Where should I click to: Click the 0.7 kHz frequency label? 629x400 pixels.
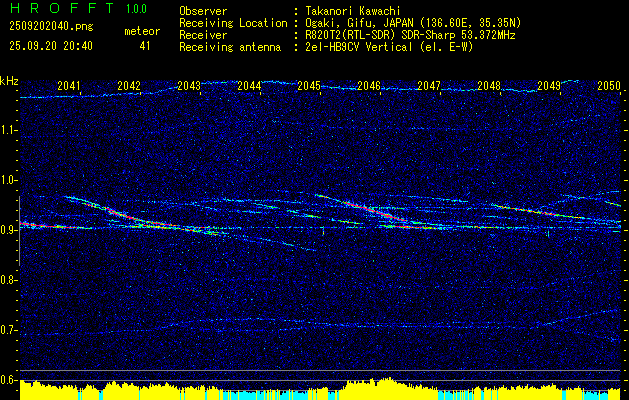pyautogui.click(x=9, y=330)
